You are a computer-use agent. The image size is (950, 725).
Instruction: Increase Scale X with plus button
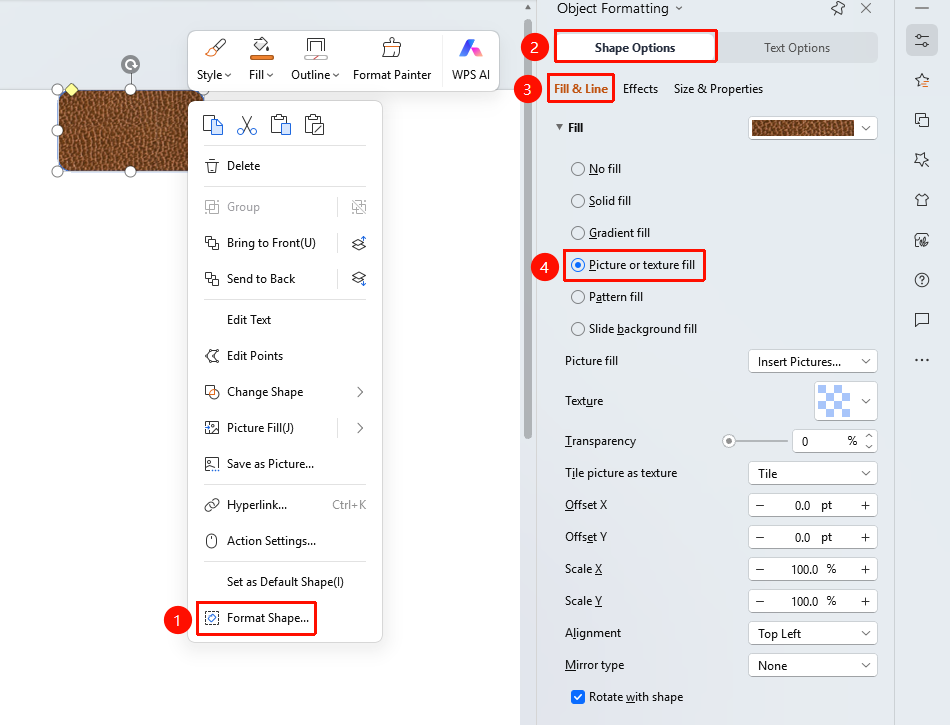pyautogui.click(x=865, y=569)
